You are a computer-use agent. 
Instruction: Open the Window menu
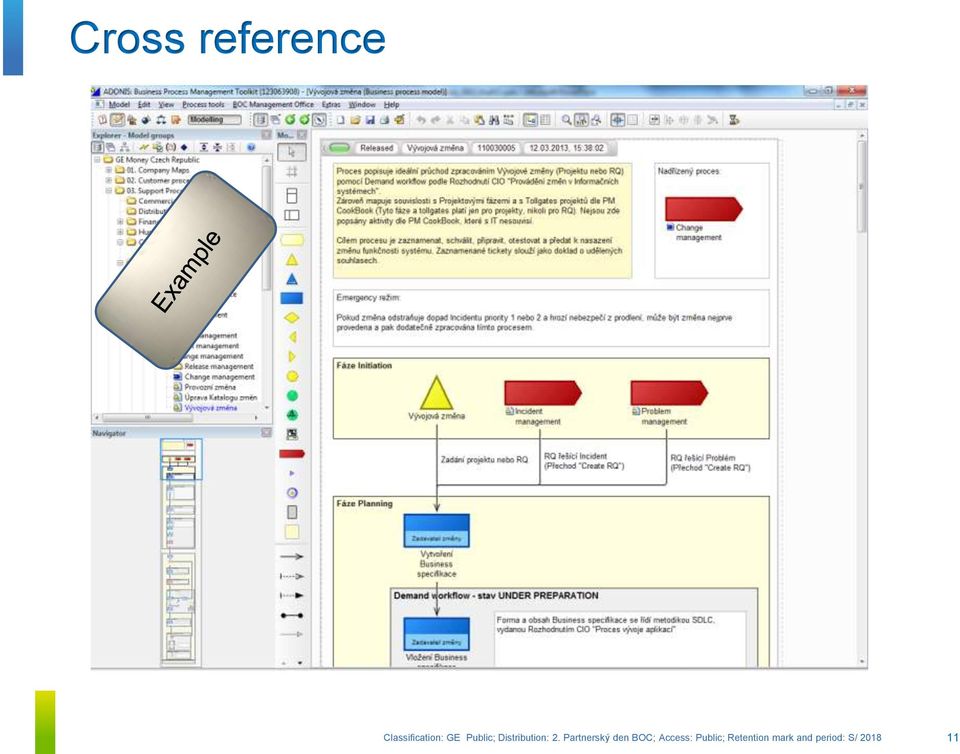coord(362,105)
